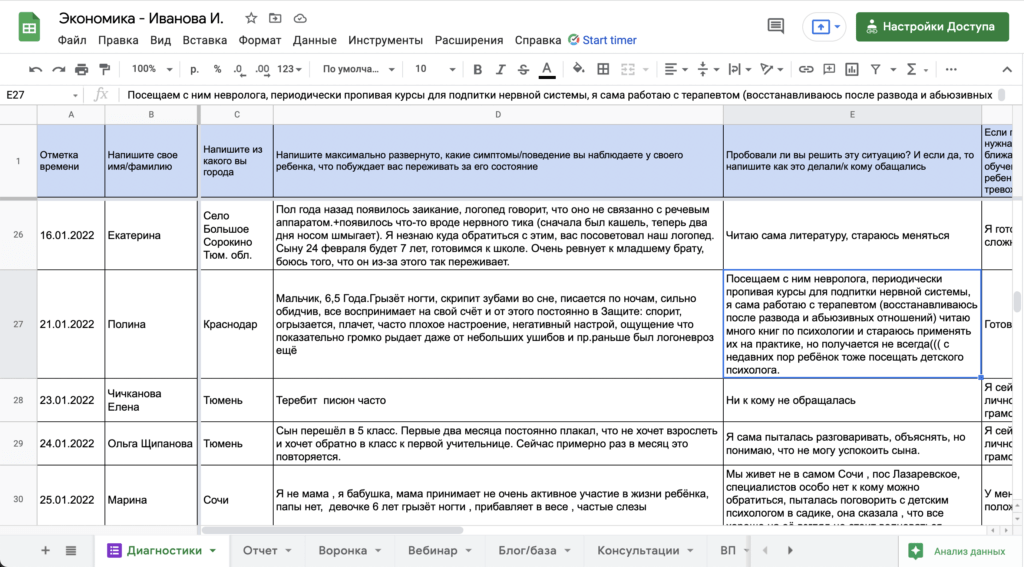The height and width of the screenshot is (567, 1024).
Task: Format as currency (р.)
Action: 194,69
